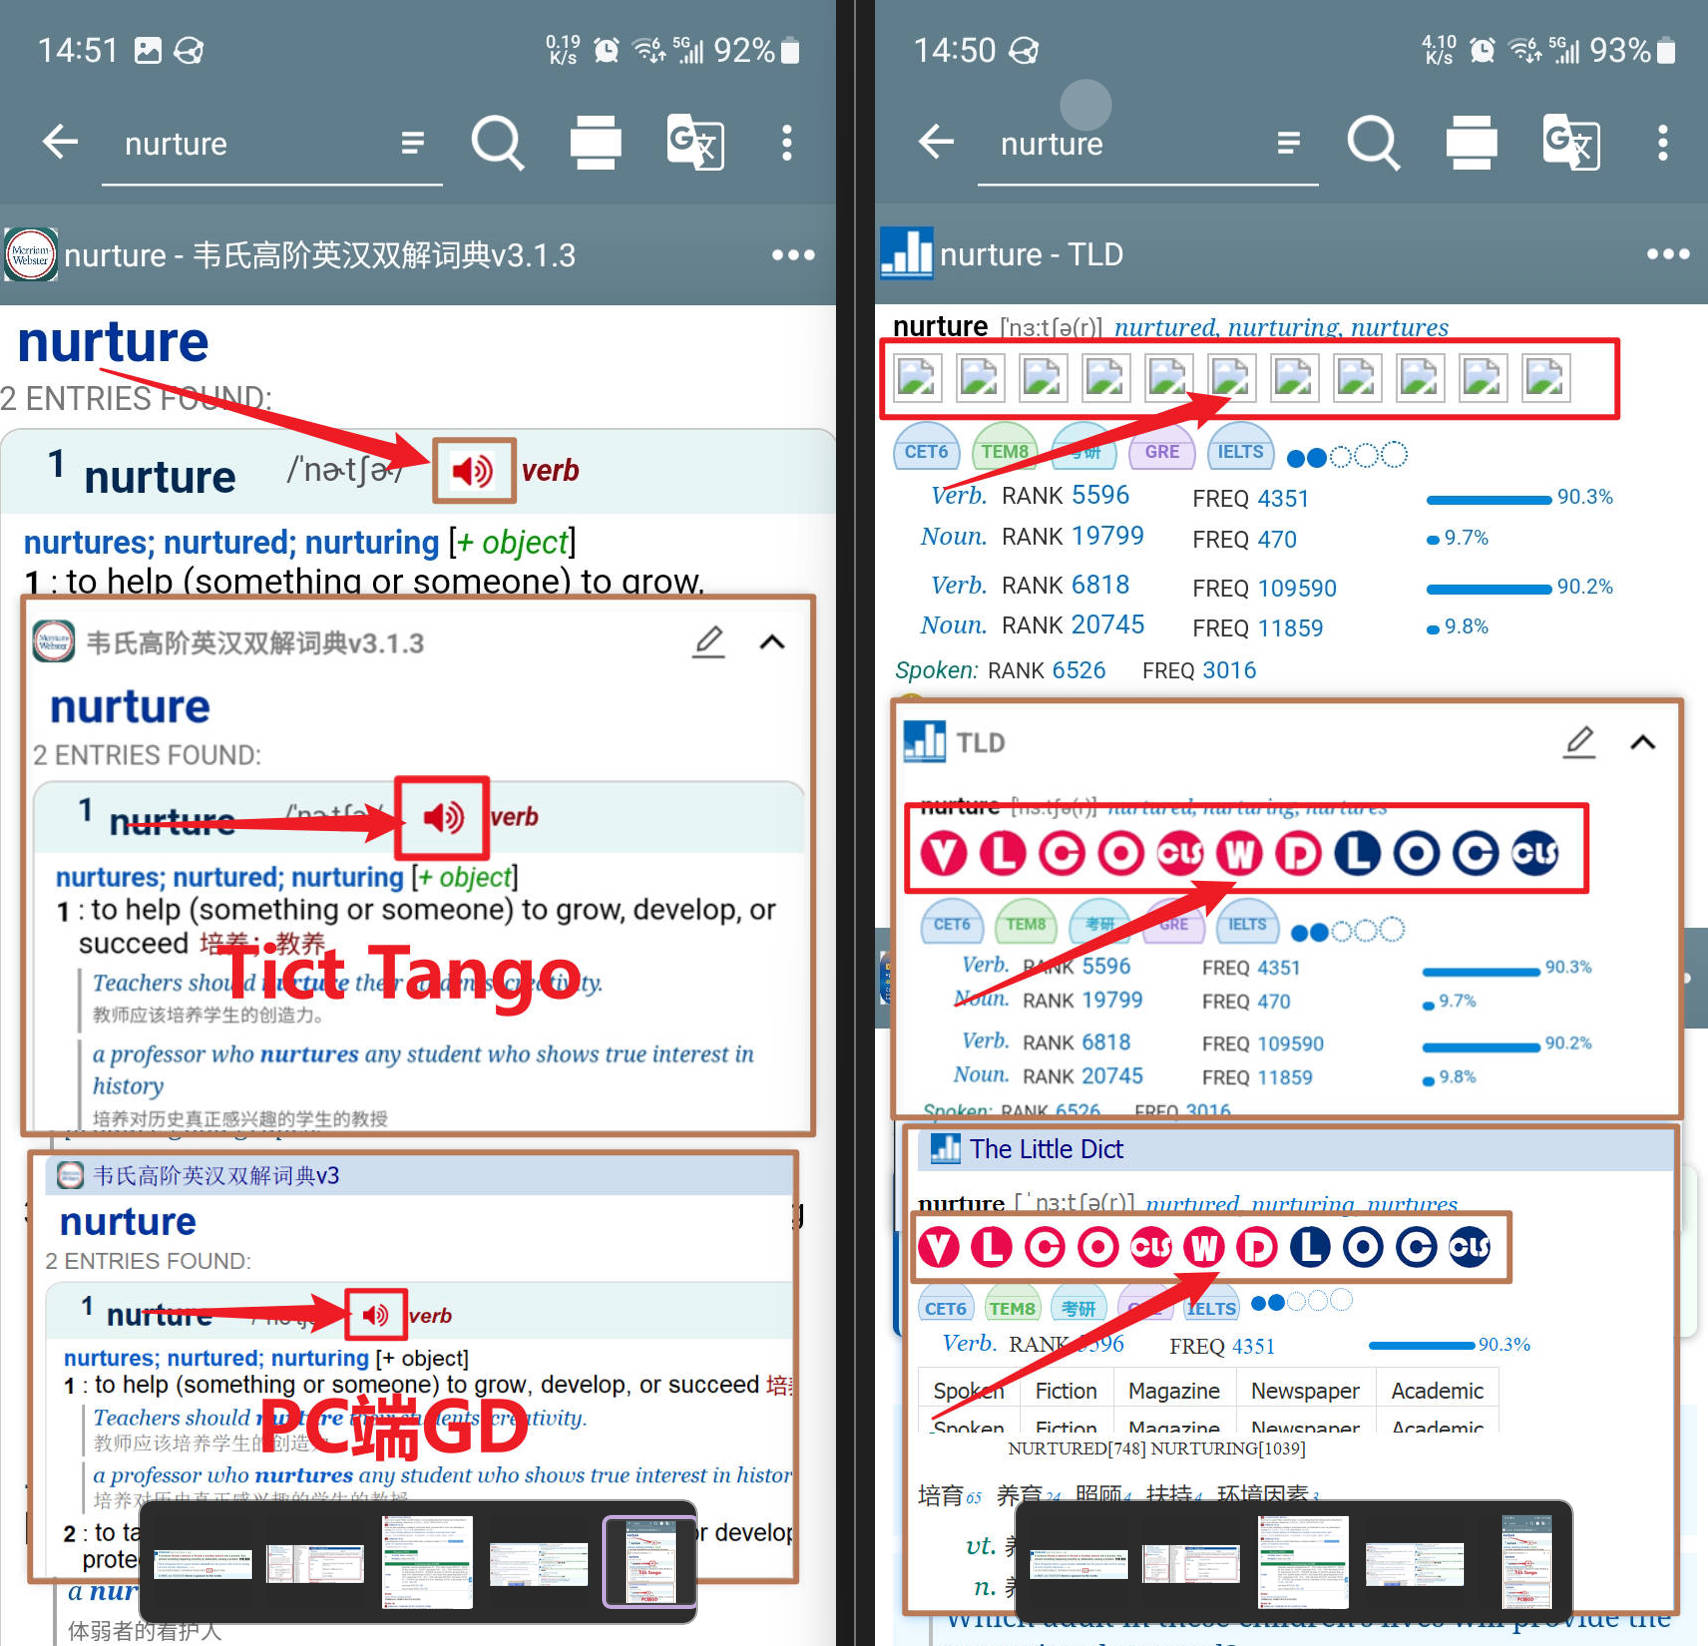Open the translate icon on left screen
This screenshot has width=1708, height=1646.
pyautogui.click(x=695, y=143)
